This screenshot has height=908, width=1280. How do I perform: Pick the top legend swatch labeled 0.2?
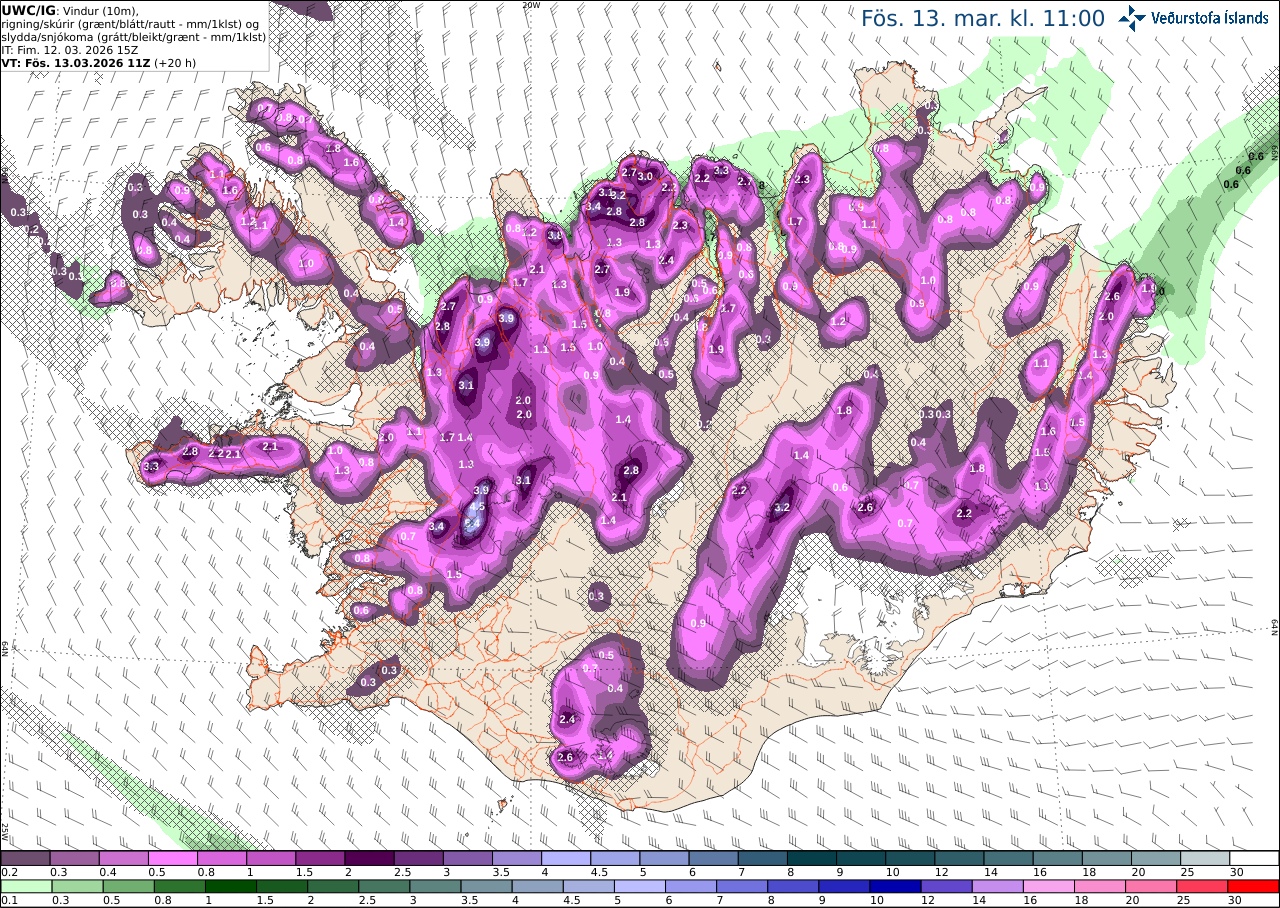pyautogui.click(x=25, y=858)
